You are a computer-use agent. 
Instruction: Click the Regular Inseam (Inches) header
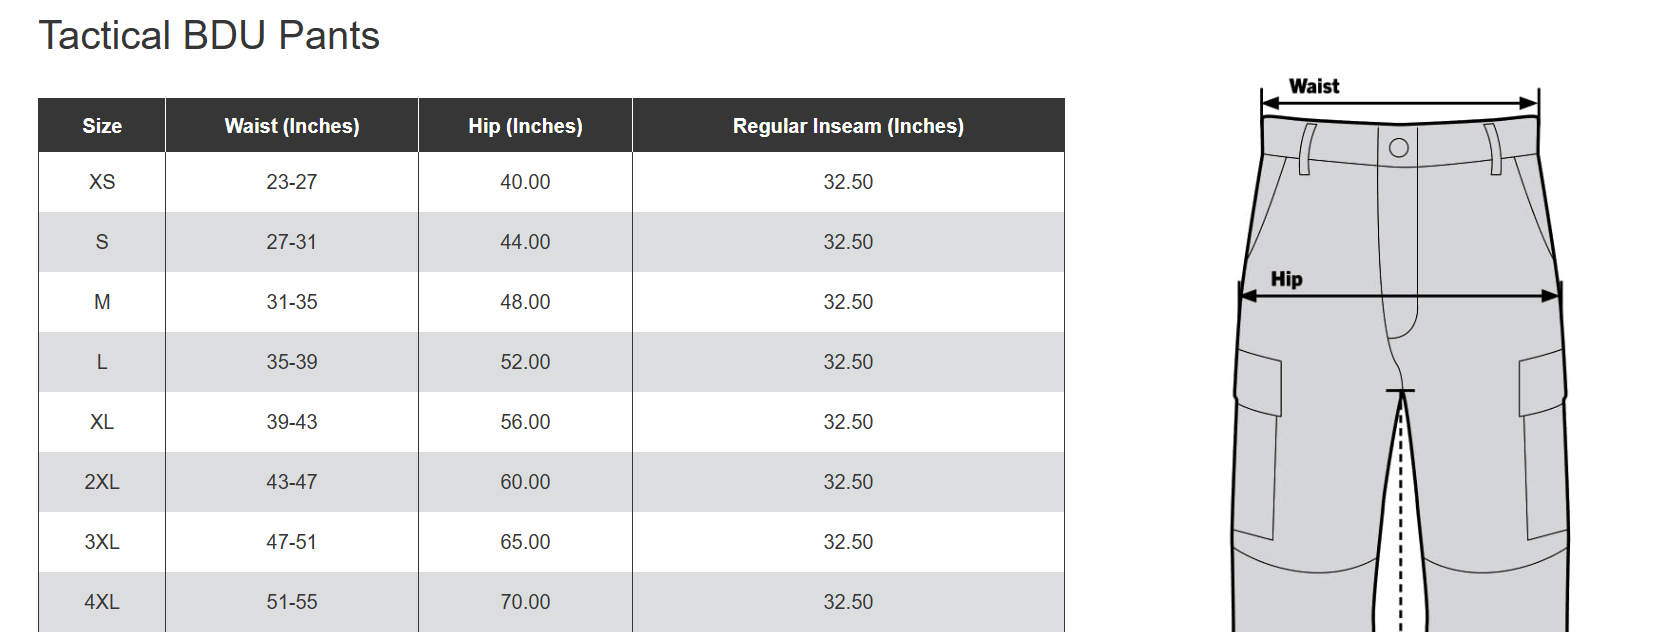pos(848,126)
